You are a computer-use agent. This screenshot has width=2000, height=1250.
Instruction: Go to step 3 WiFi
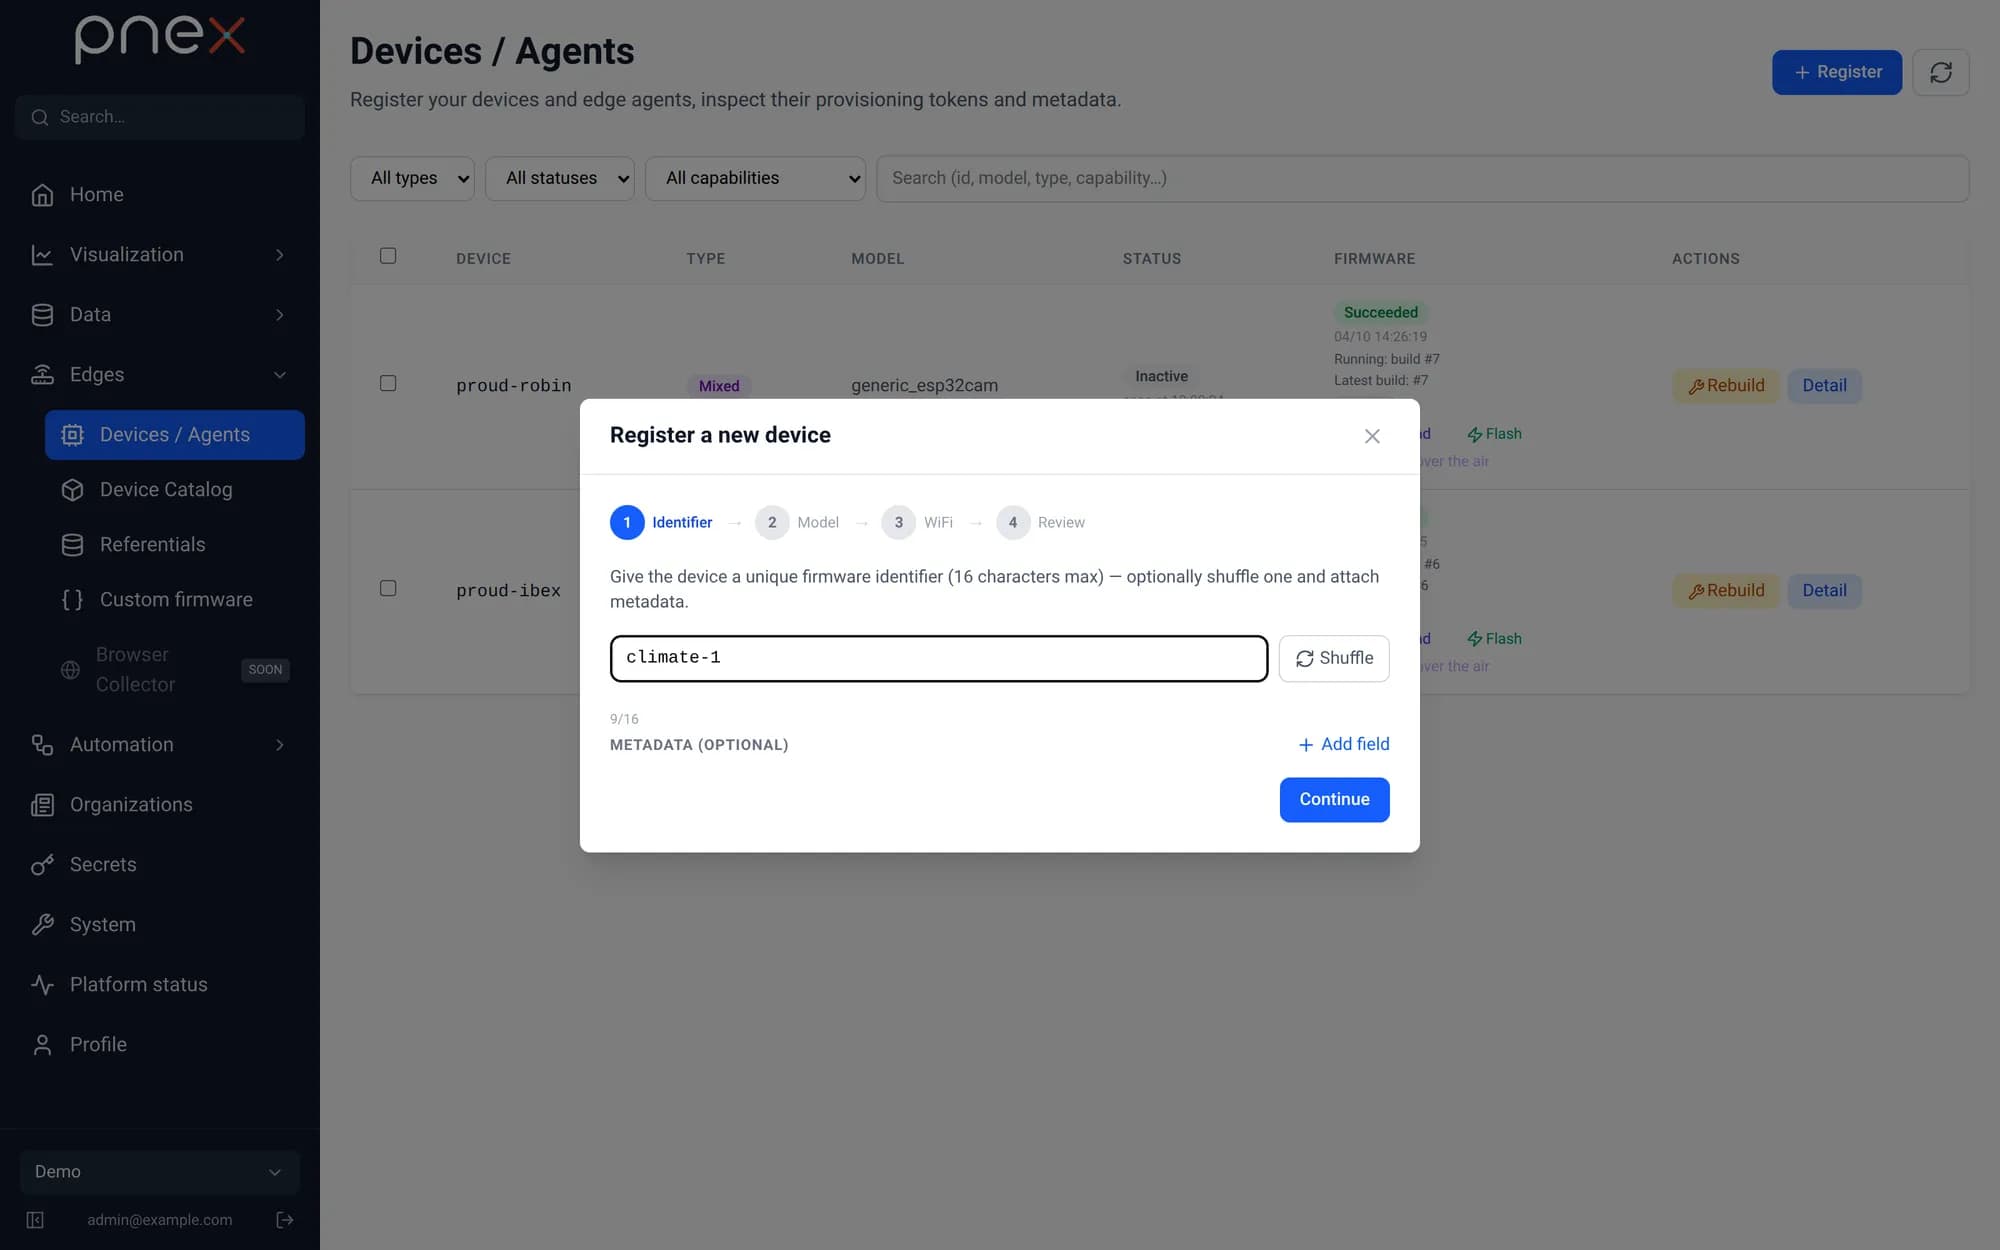917,523
